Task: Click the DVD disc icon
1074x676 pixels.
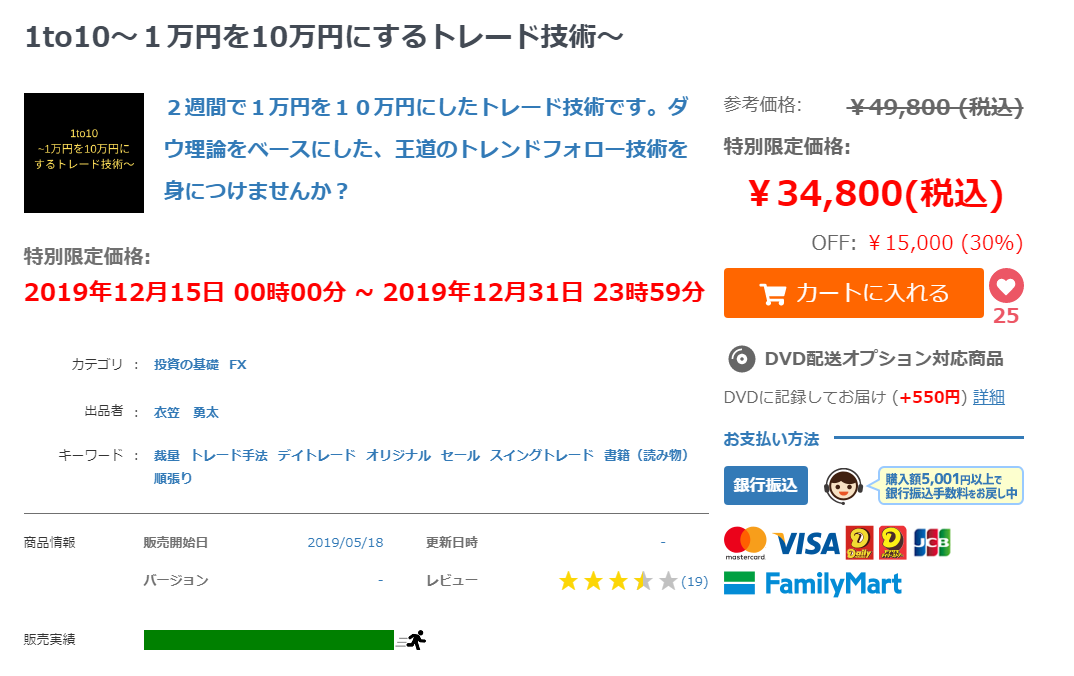Action: pos(741,359)
